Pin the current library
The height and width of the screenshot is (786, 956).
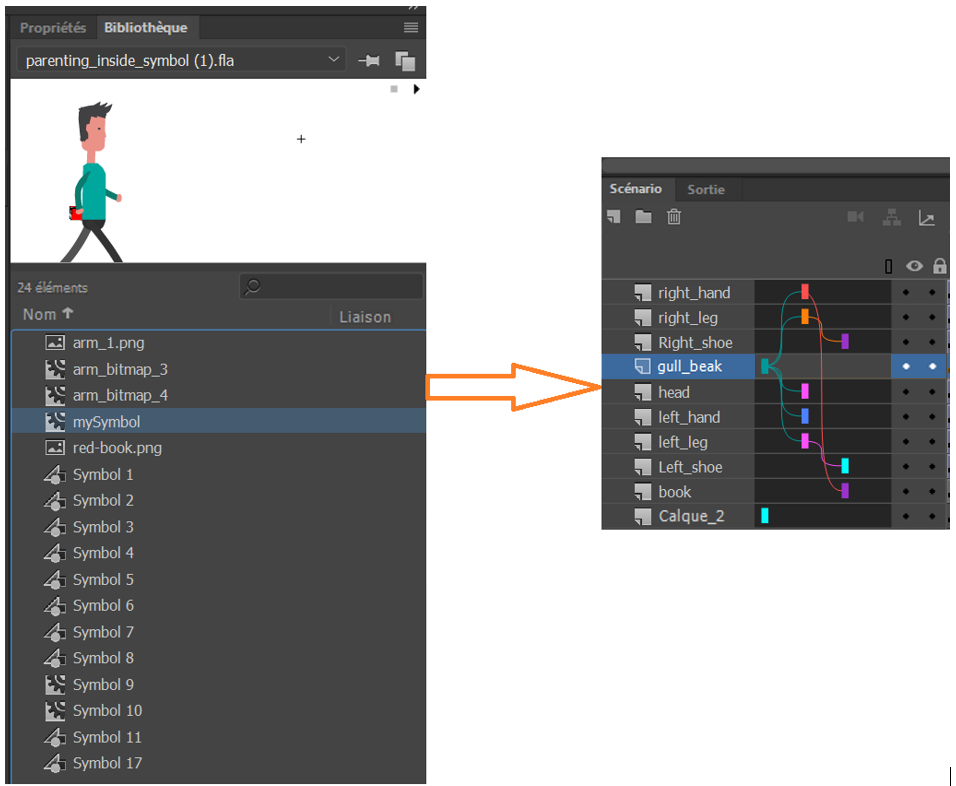point(369,60)
